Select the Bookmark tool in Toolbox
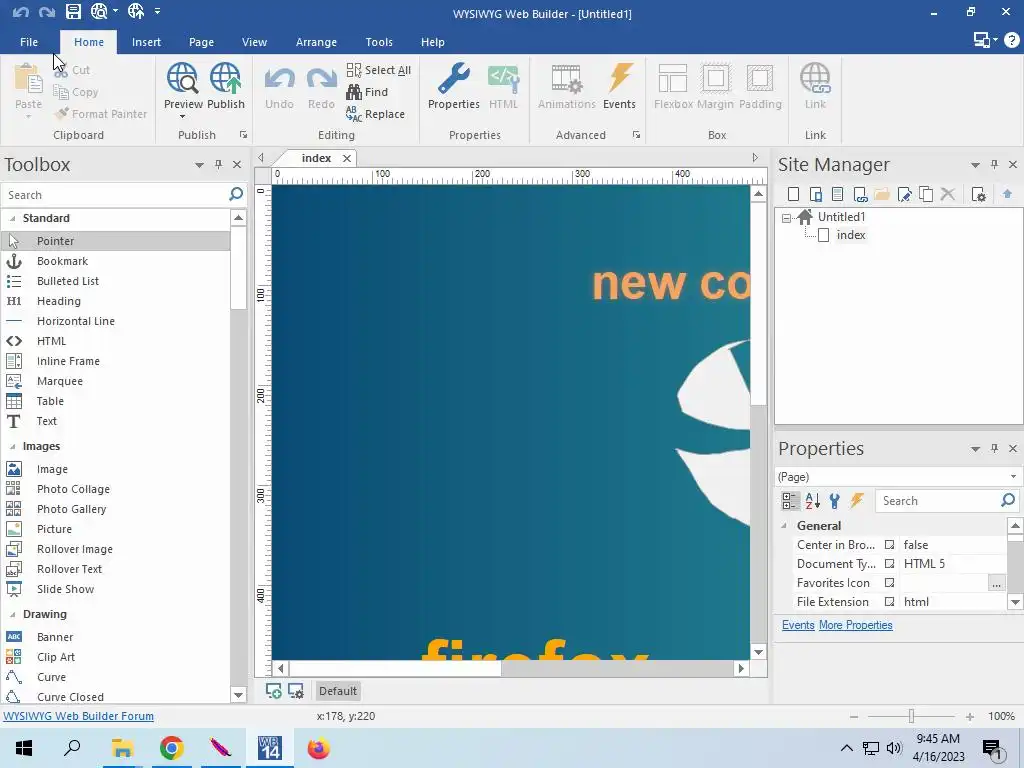This screenshot has width=1024, height=768. coord(116,261)
